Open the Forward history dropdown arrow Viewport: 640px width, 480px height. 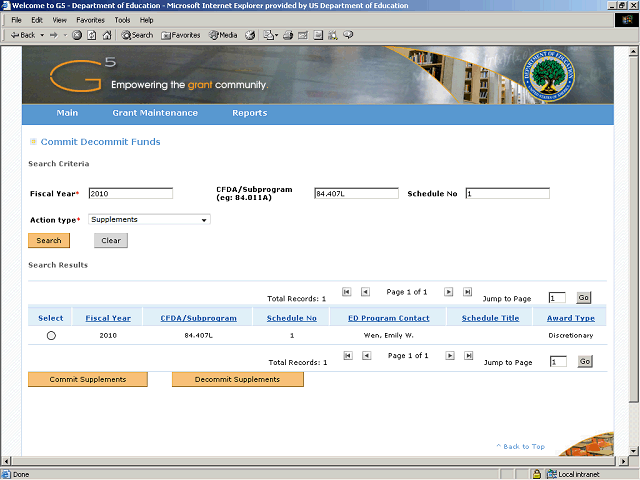(65, 36)
